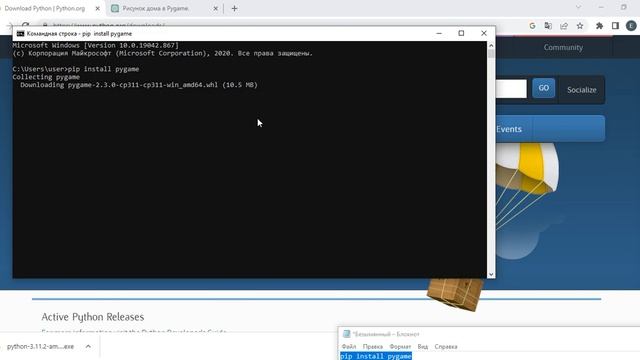
Task: Click the Downloading pygame-2.3.0 wheel line
Action: pyautogui.click(x=139, y=85)
